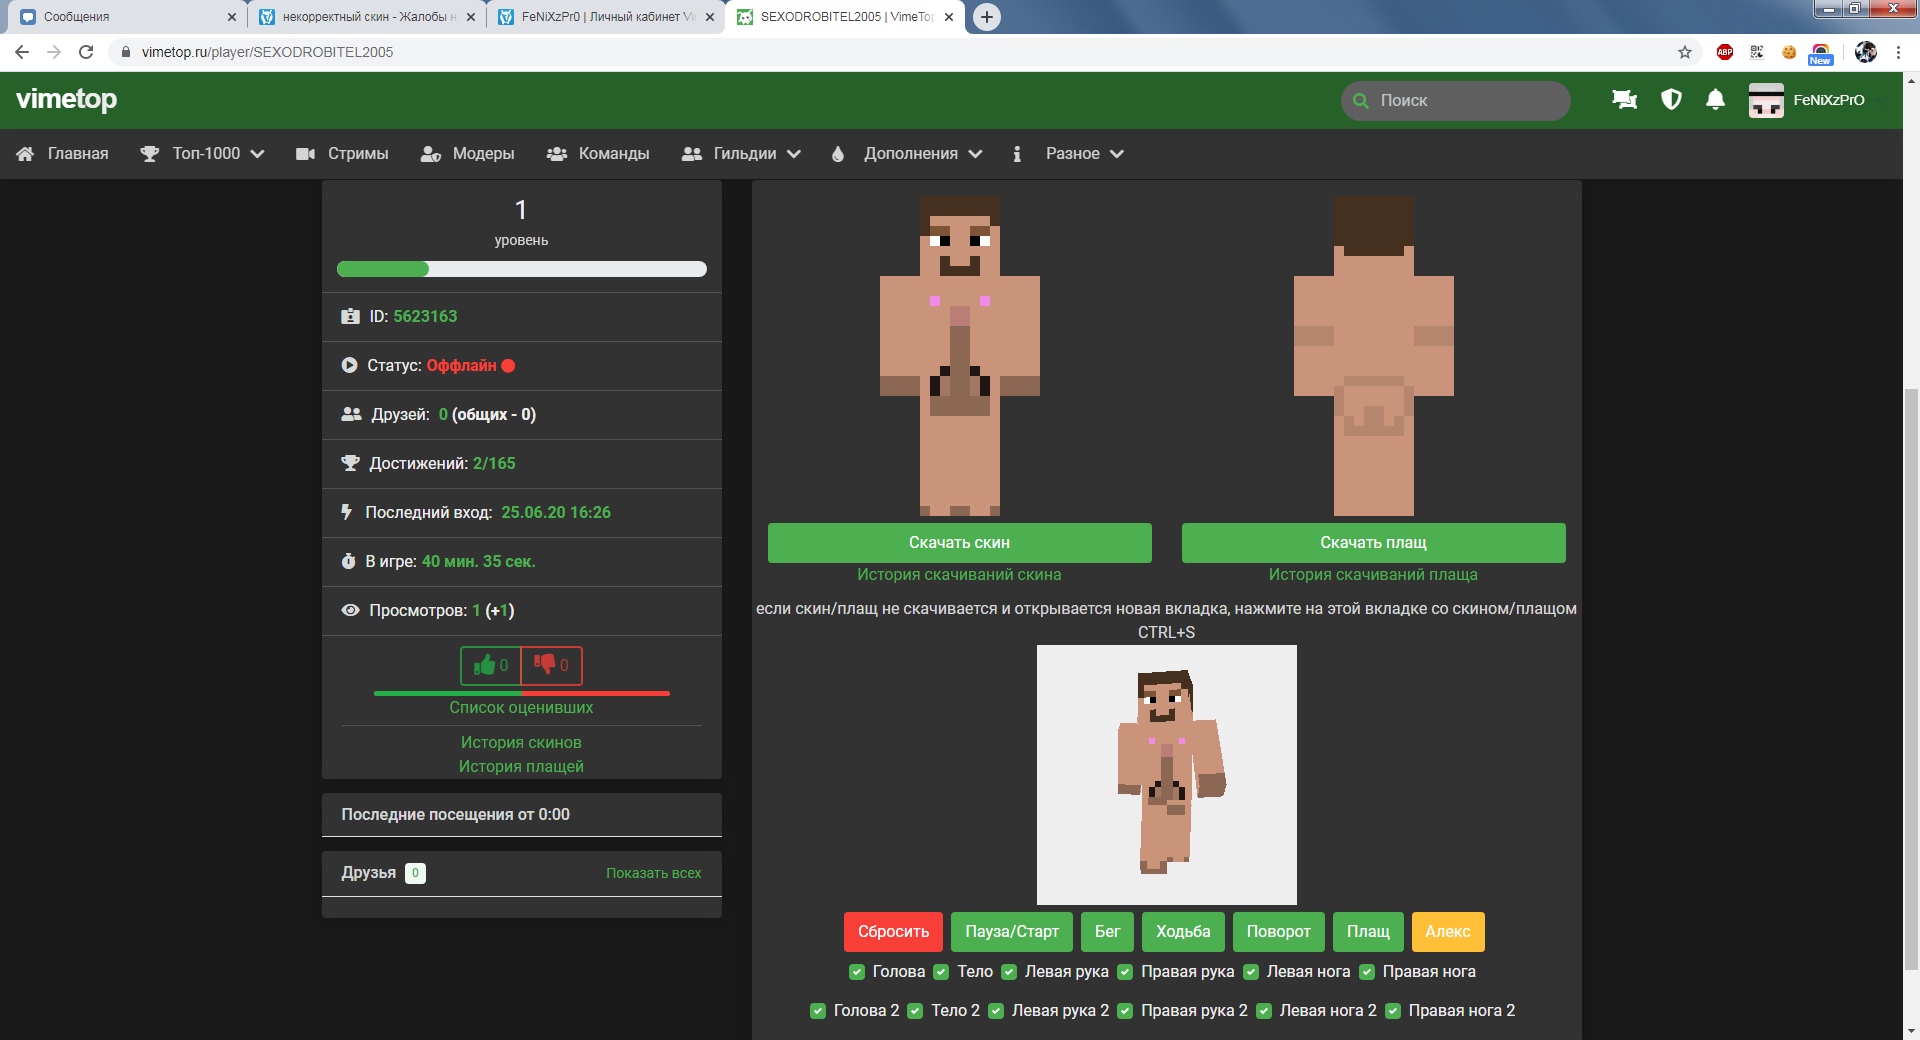Reload the page with refresh icon
Image resolution: width=1920 pixels, height=1040 pixels.
[x=86, y=52]
